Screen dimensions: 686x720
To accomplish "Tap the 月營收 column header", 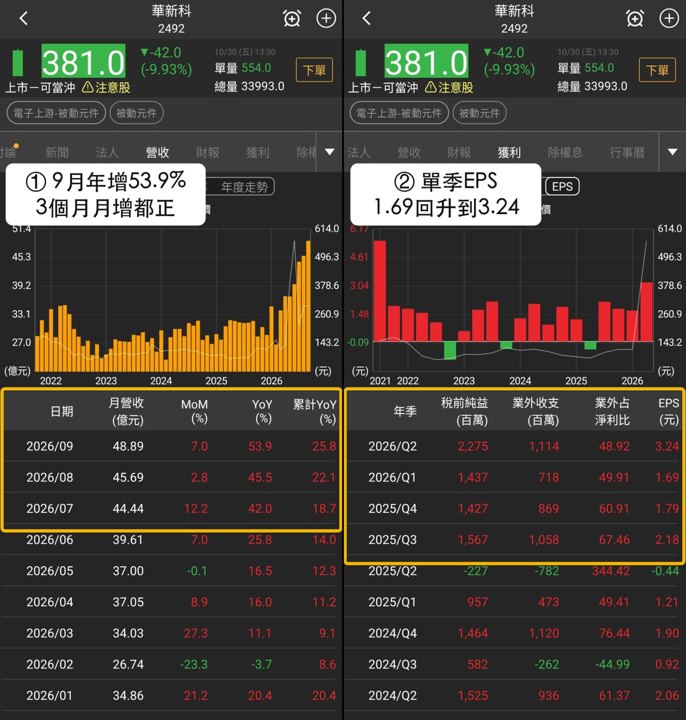I will coord(127,411).
